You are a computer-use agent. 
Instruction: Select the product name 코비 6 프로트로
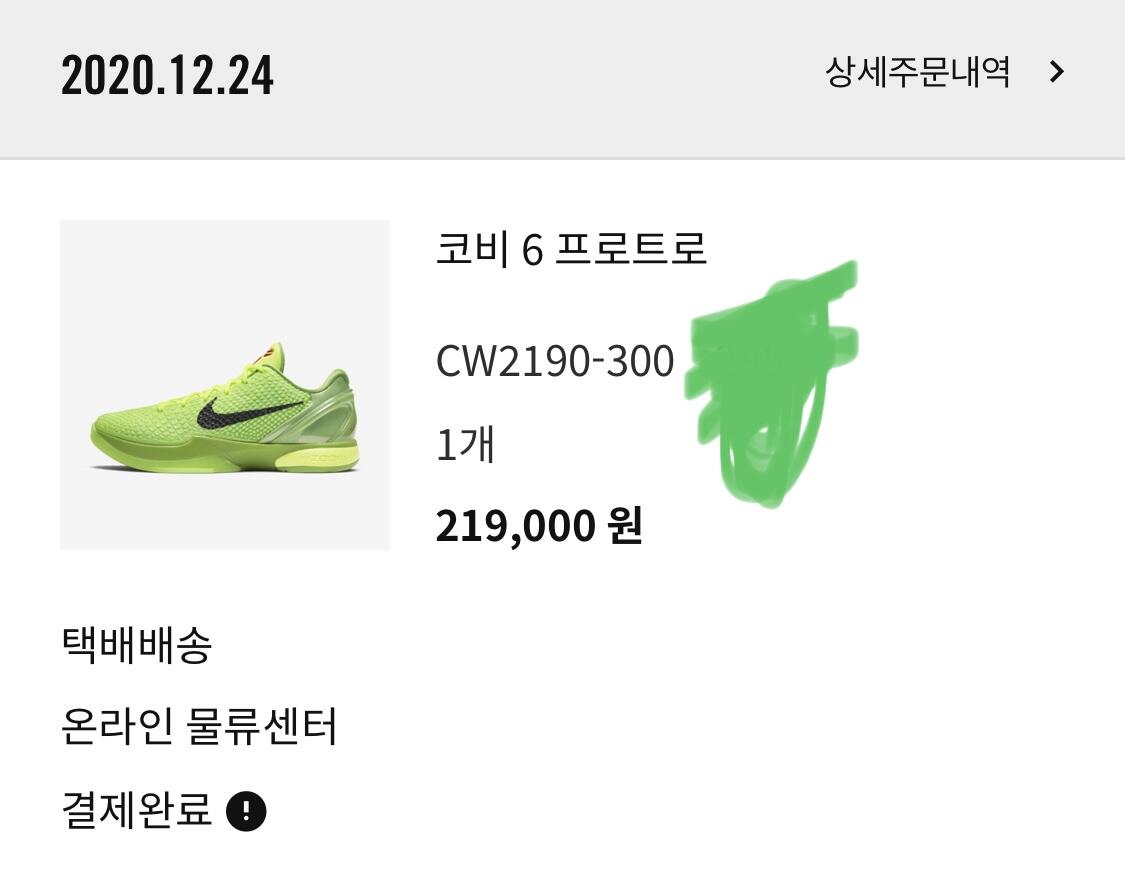click(x=571, y=249)
